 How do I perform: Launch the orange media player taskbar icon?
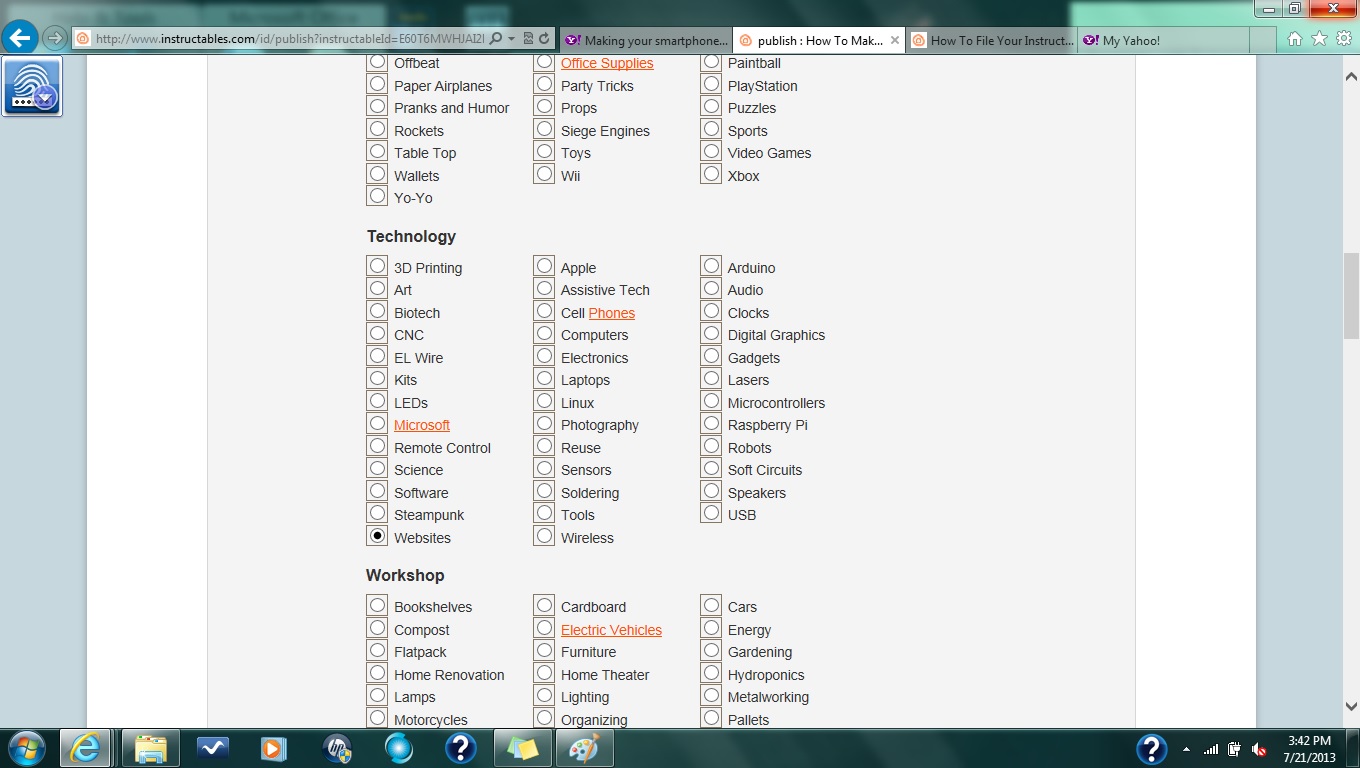(273, 748)
